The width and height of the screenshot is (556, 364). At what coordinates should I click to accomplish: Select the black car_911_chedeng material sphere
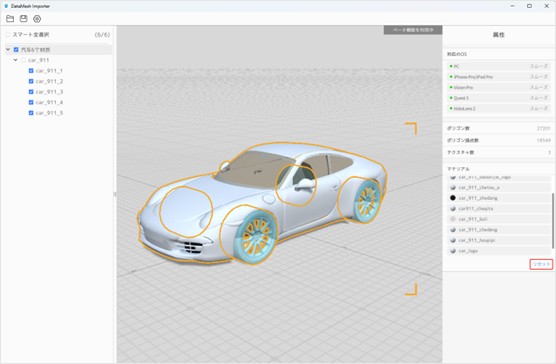pos(453,198)
